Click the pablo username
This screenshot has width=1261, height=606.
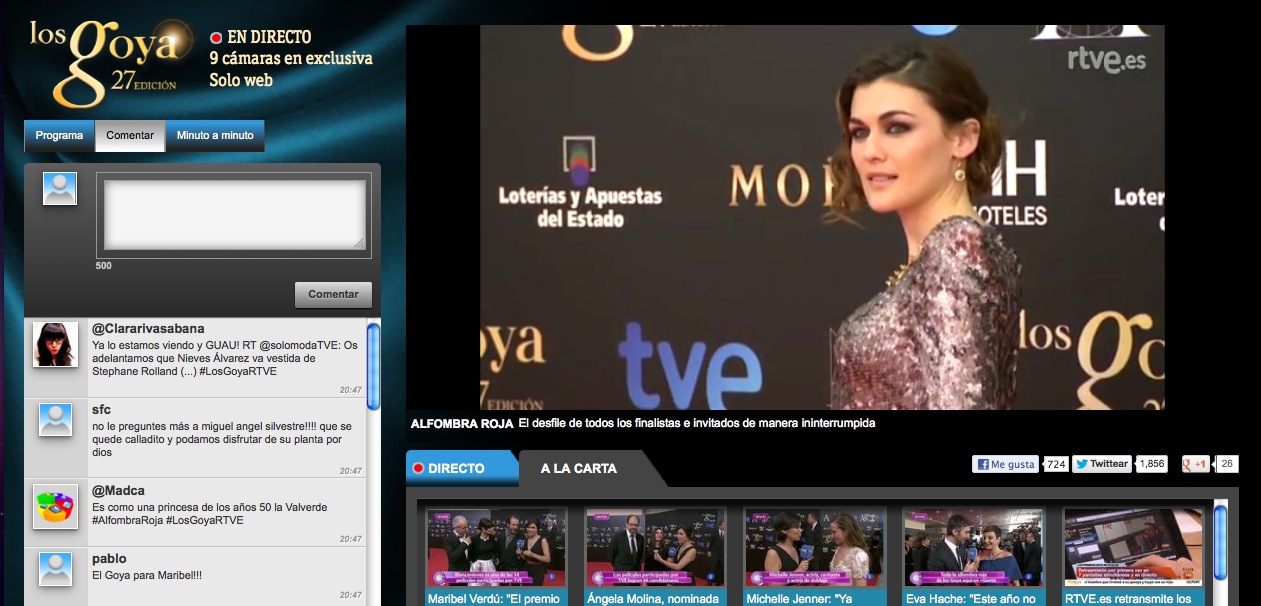109,559
